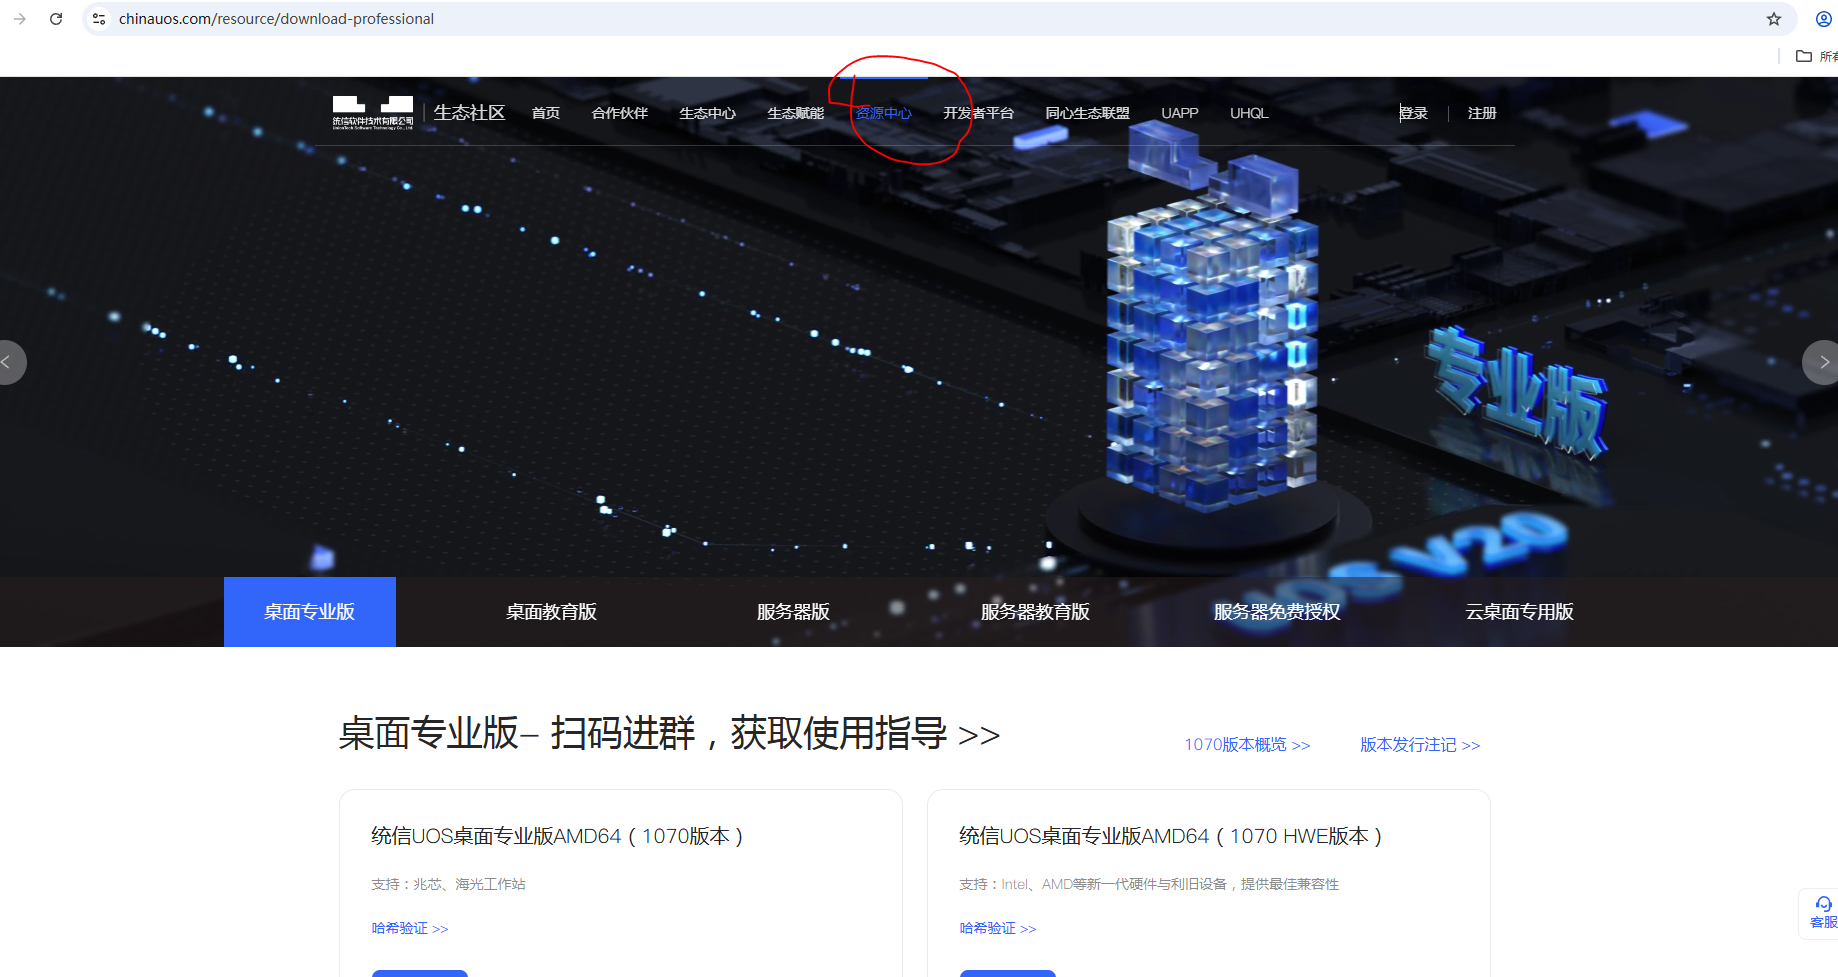Open 版本发行注记 link

click(x=1420, y=745)
